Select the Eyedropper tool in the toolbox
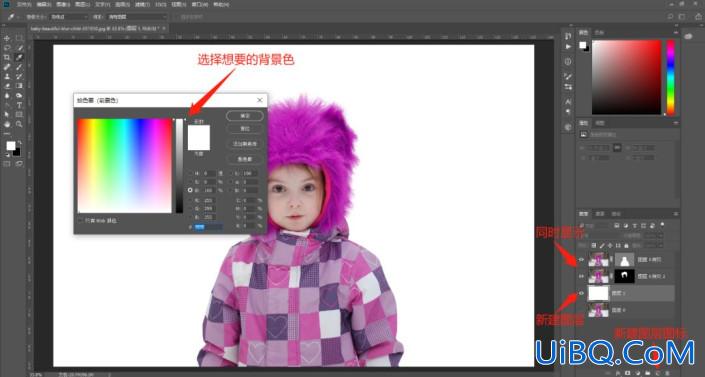Viewport: 705px width, 377px height. [x=19, y=57]
